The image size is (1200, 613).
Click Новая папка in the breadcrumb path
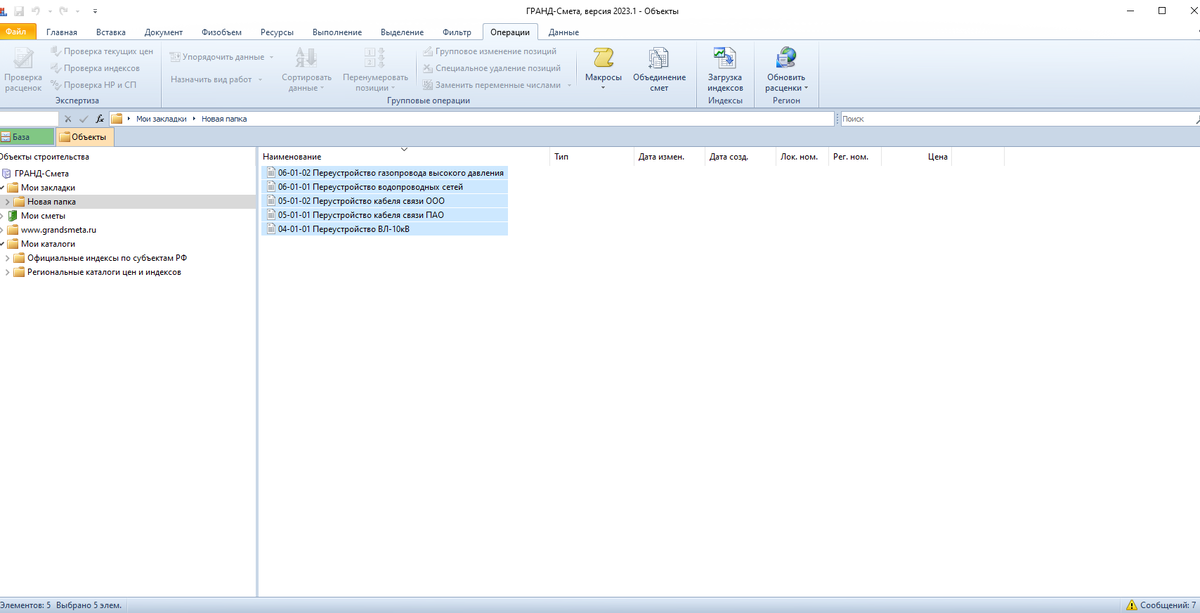(x=224, y=119)
